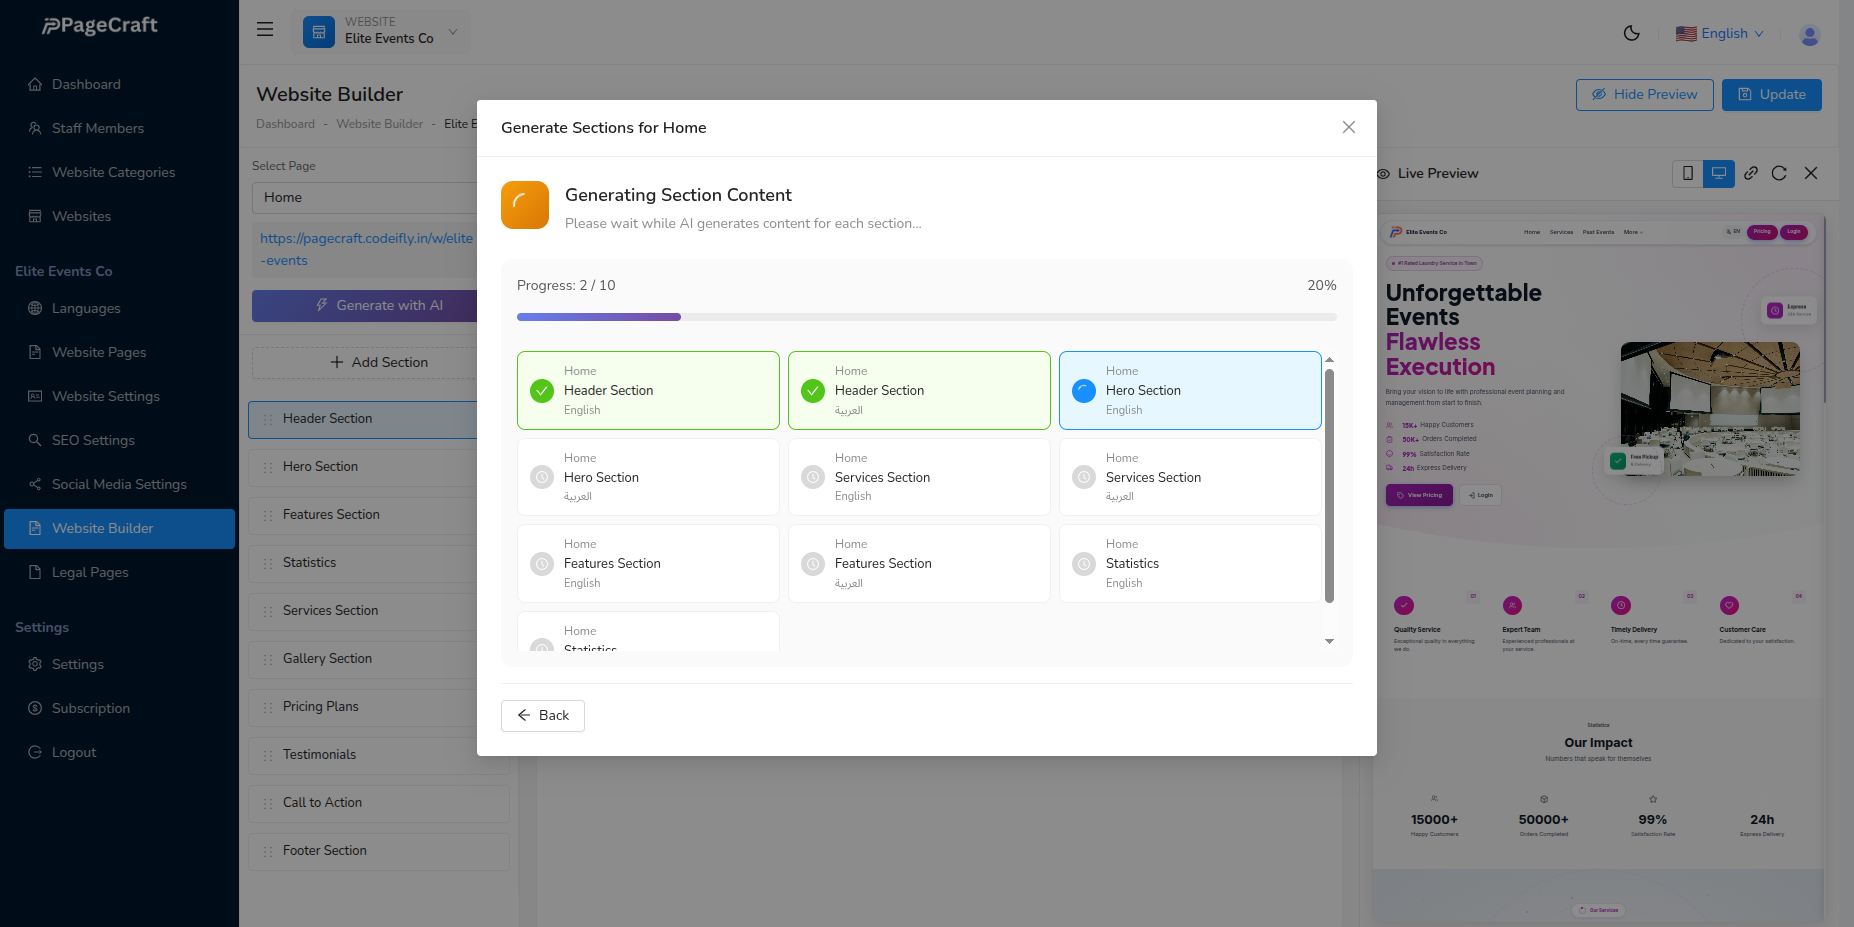Expand the Elite Events Co website selector
1854x927 pixels.
coord(385,31)
